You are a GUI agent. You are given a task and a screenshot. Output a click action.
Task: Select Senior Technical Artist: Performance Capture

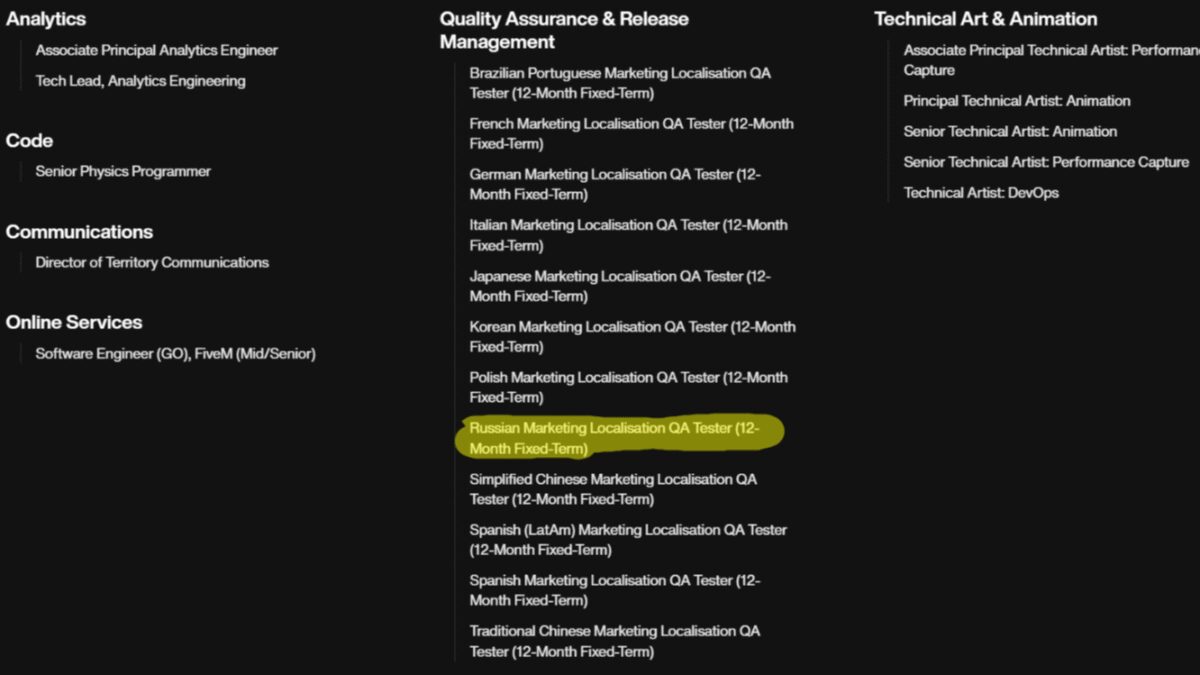tap(1046, 162)
